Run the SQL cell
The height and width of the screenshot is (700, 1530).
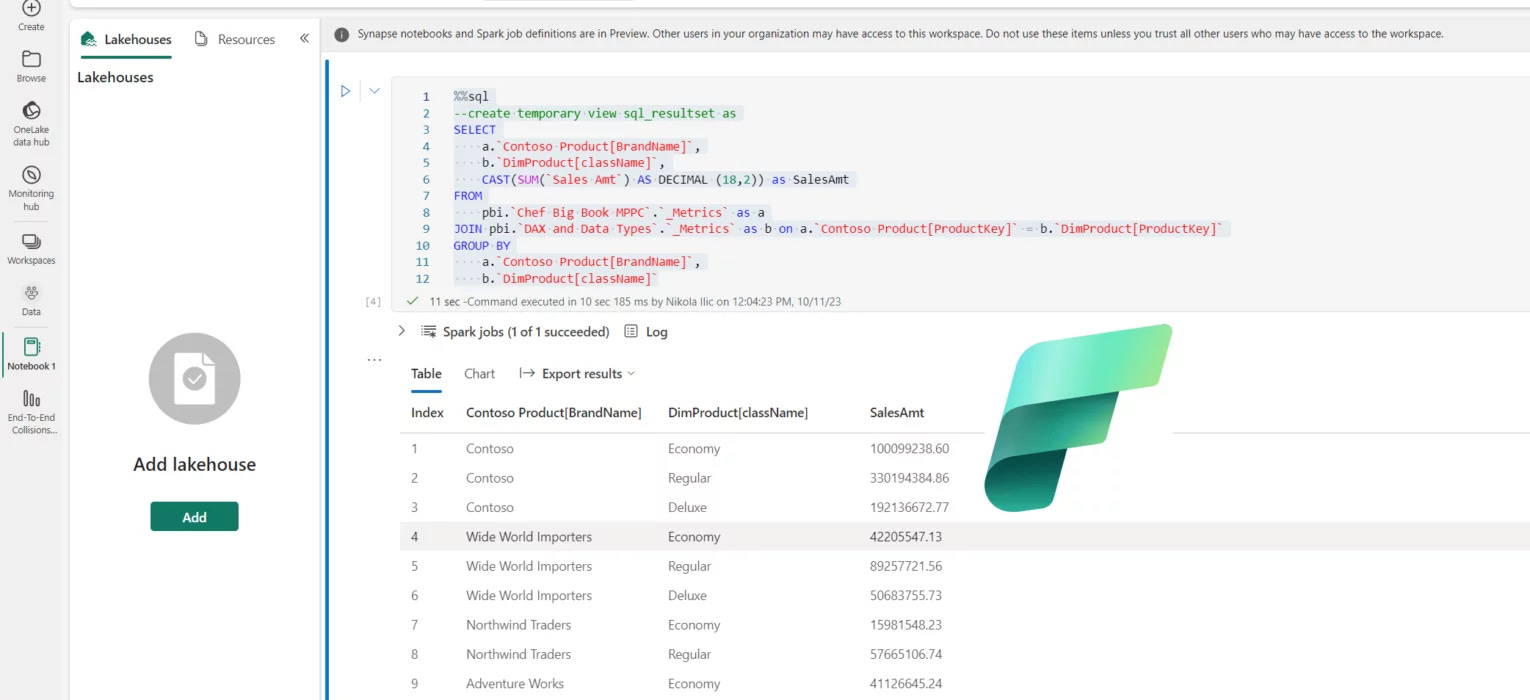pos(345,91)
